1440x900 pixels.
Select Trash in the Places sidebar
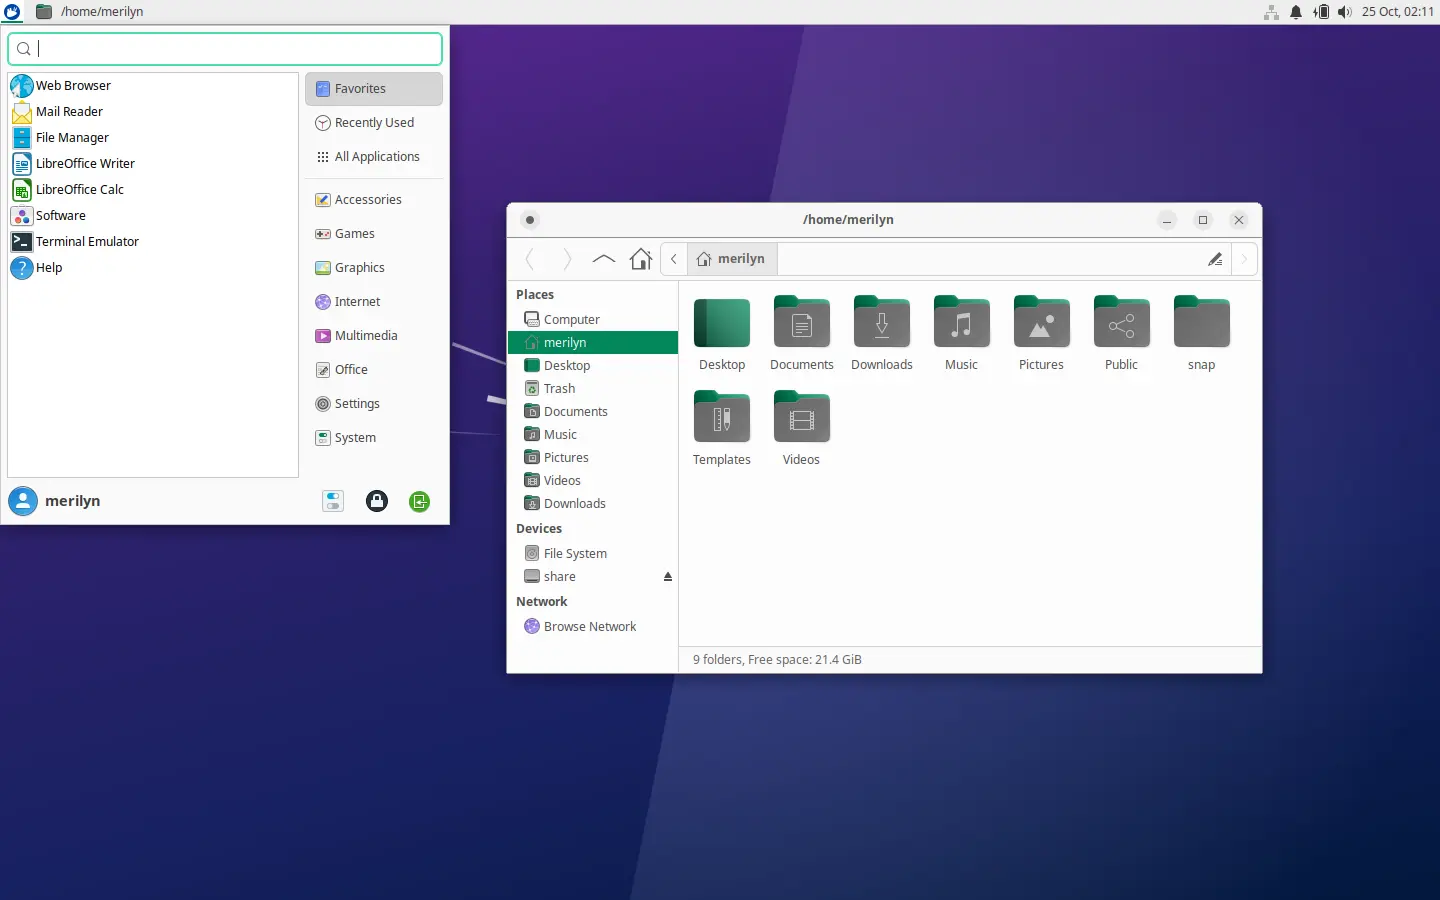coord(559,389)
